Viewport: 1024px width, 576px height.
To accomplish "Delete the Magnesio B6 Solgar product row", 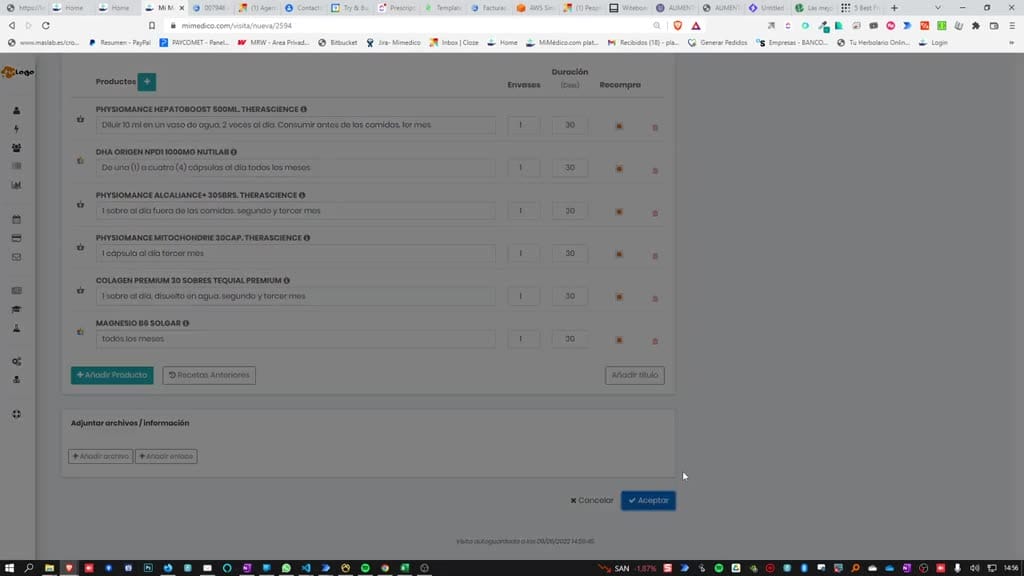I will 655,341.
